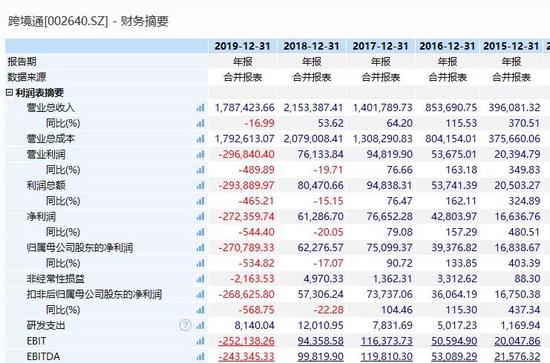Open EBIT value -252,138.26 link
550x363 pixels.
[x=246, y=341]
